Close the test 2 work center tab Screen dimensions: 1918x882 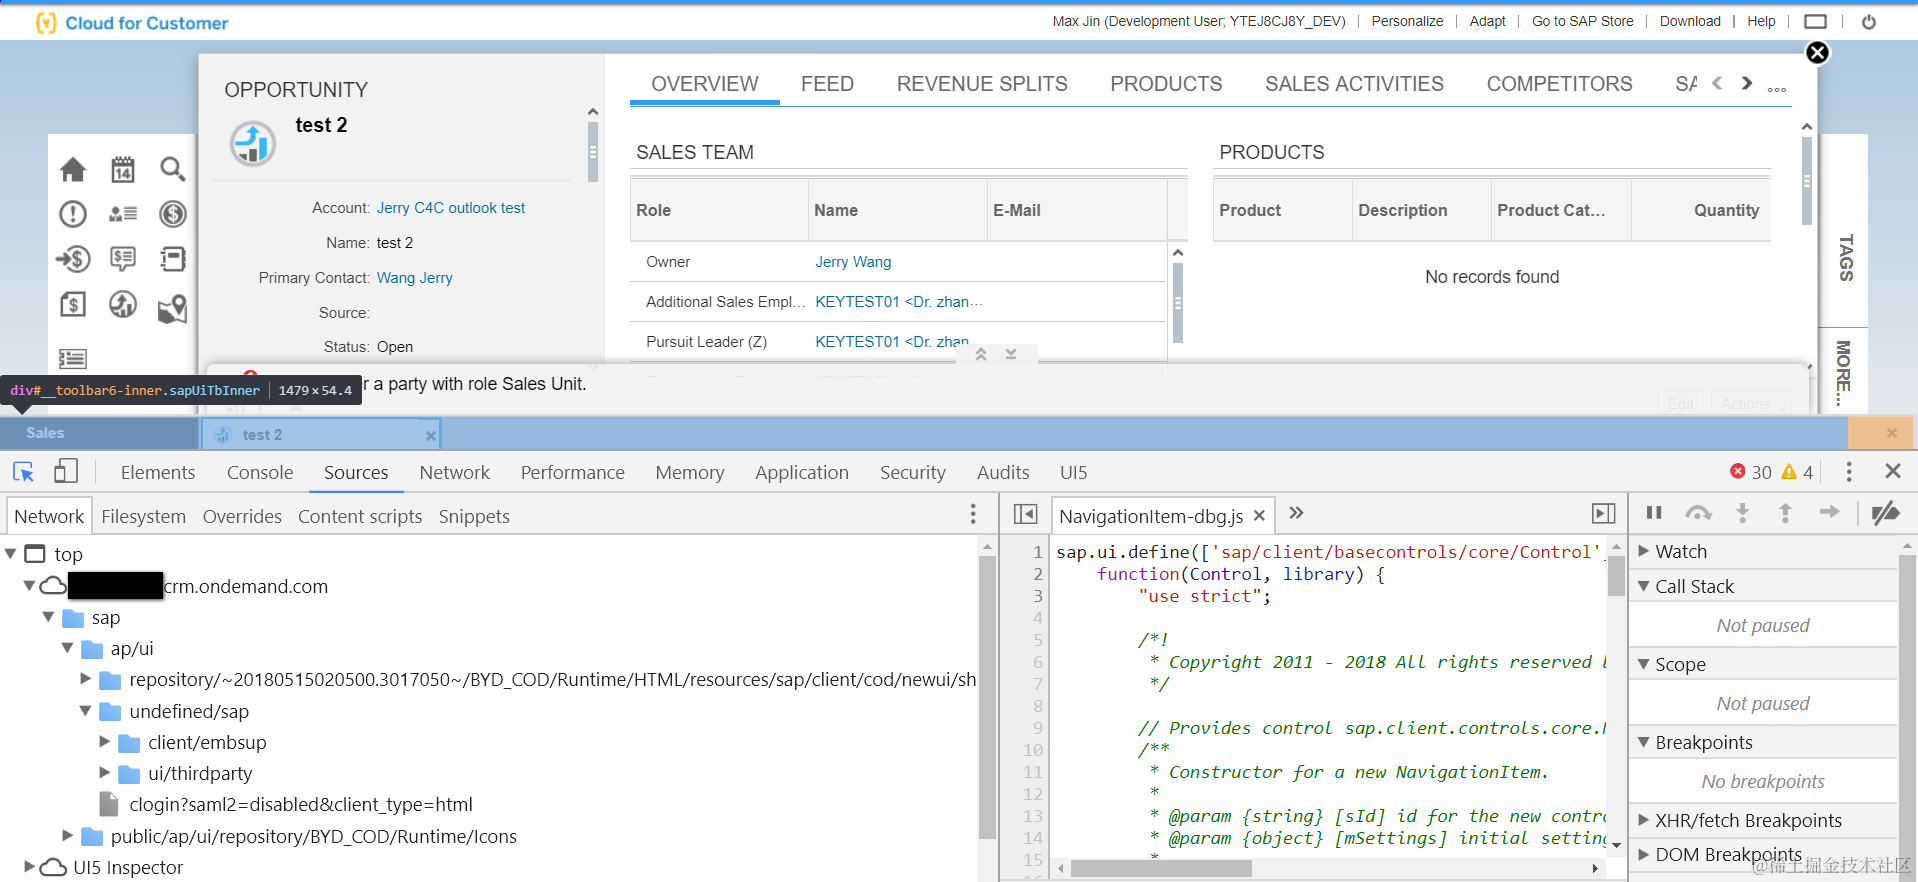point(430,435)
